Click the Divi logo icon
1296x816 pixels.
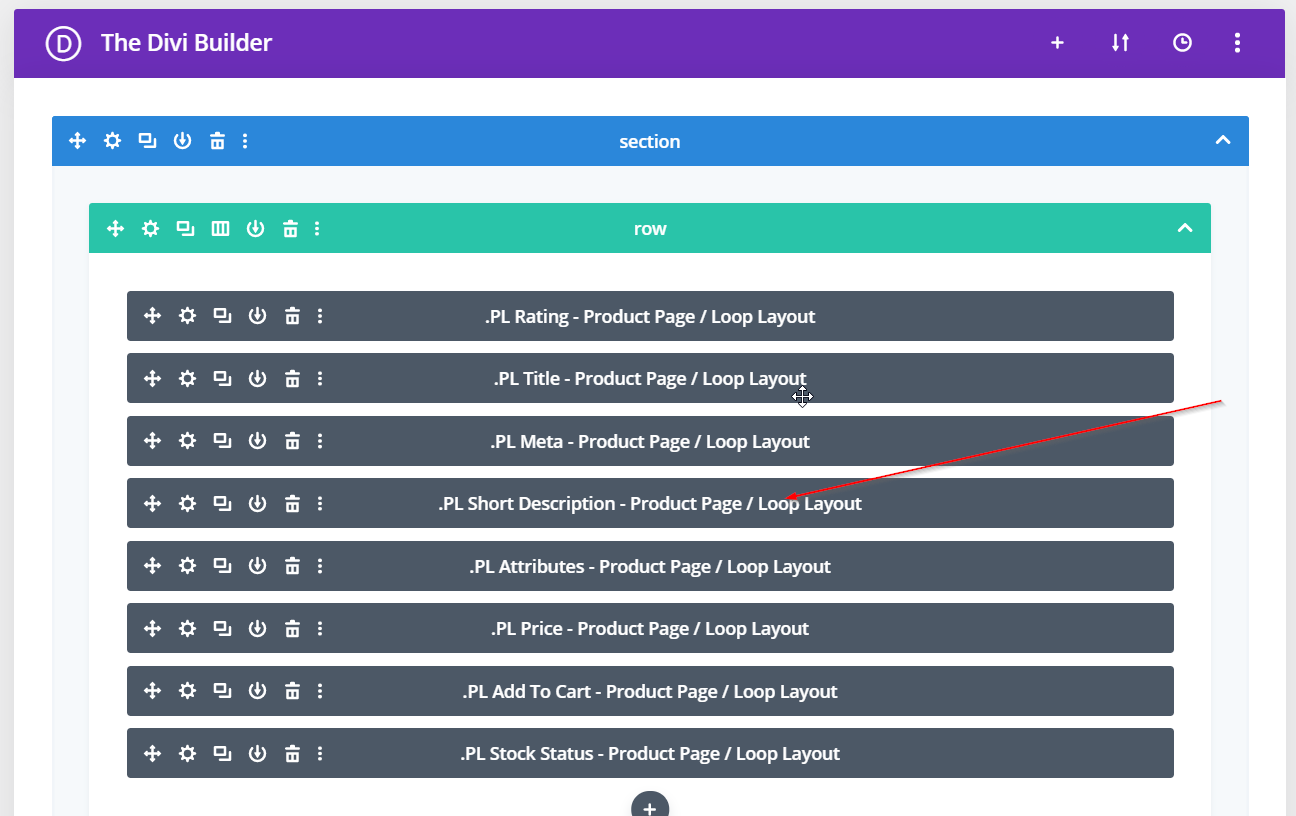tap(63, 43)
